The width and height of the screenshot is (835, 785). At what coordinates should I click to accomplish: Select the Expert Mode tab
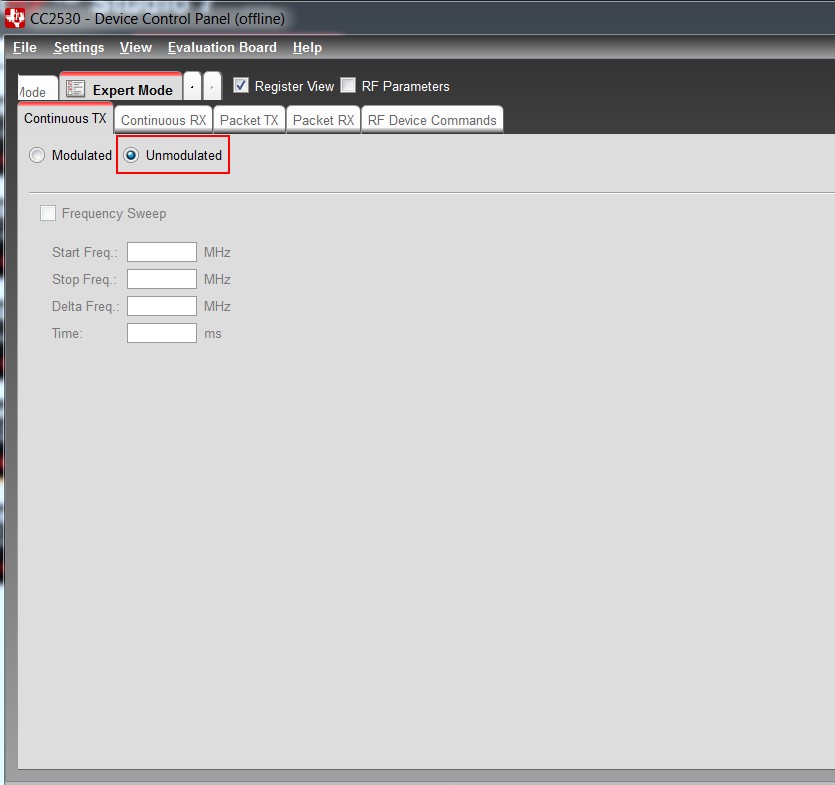click(121, 88)
